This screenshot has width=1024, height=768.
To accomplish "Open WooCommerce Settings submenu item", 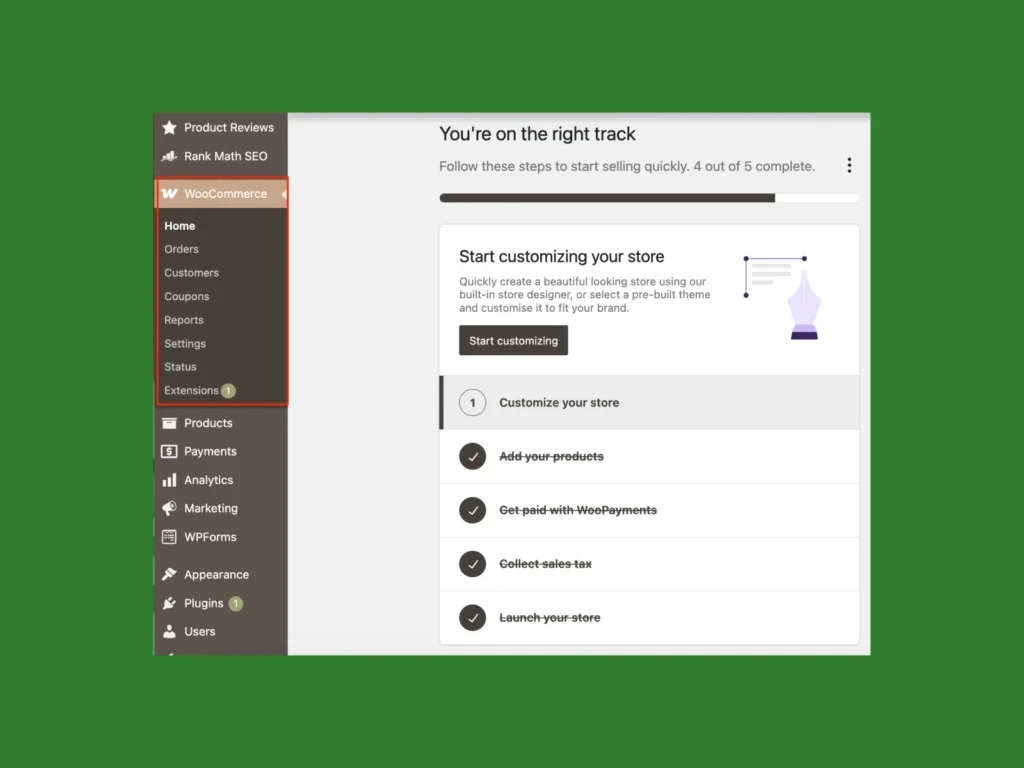I will (x=185, y=344).
